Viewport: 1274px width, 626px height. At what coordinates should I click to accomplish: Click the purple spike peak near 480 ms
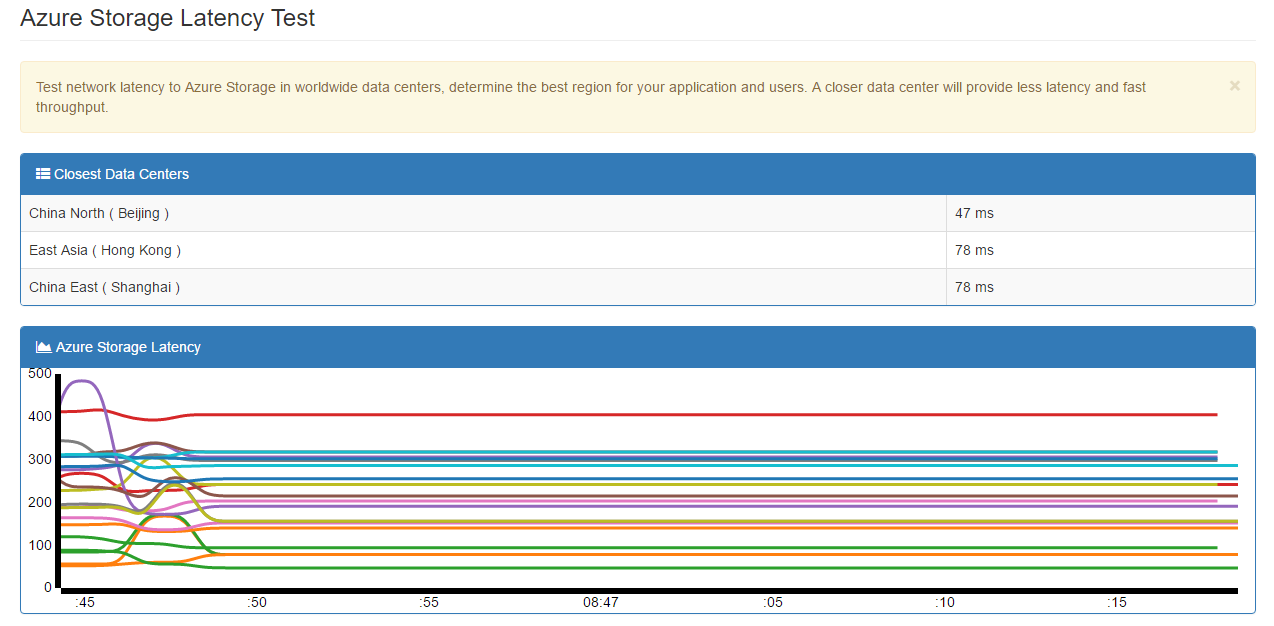[82, 381]
